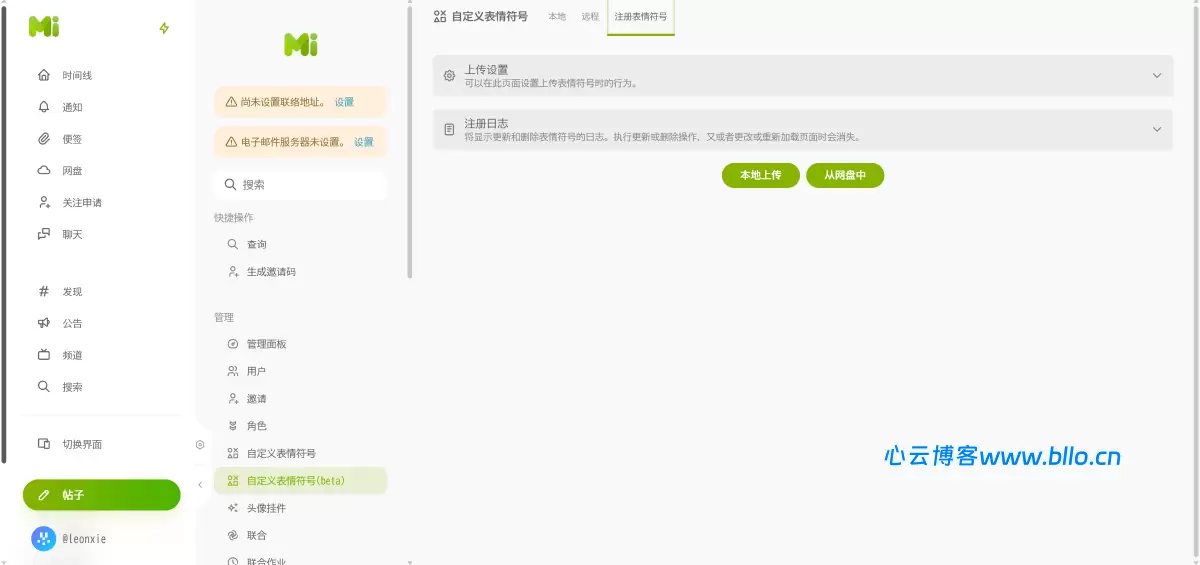The image size is (1200, 565).
Task: Click the 帖子 compose button
Action: click(102, 495)
